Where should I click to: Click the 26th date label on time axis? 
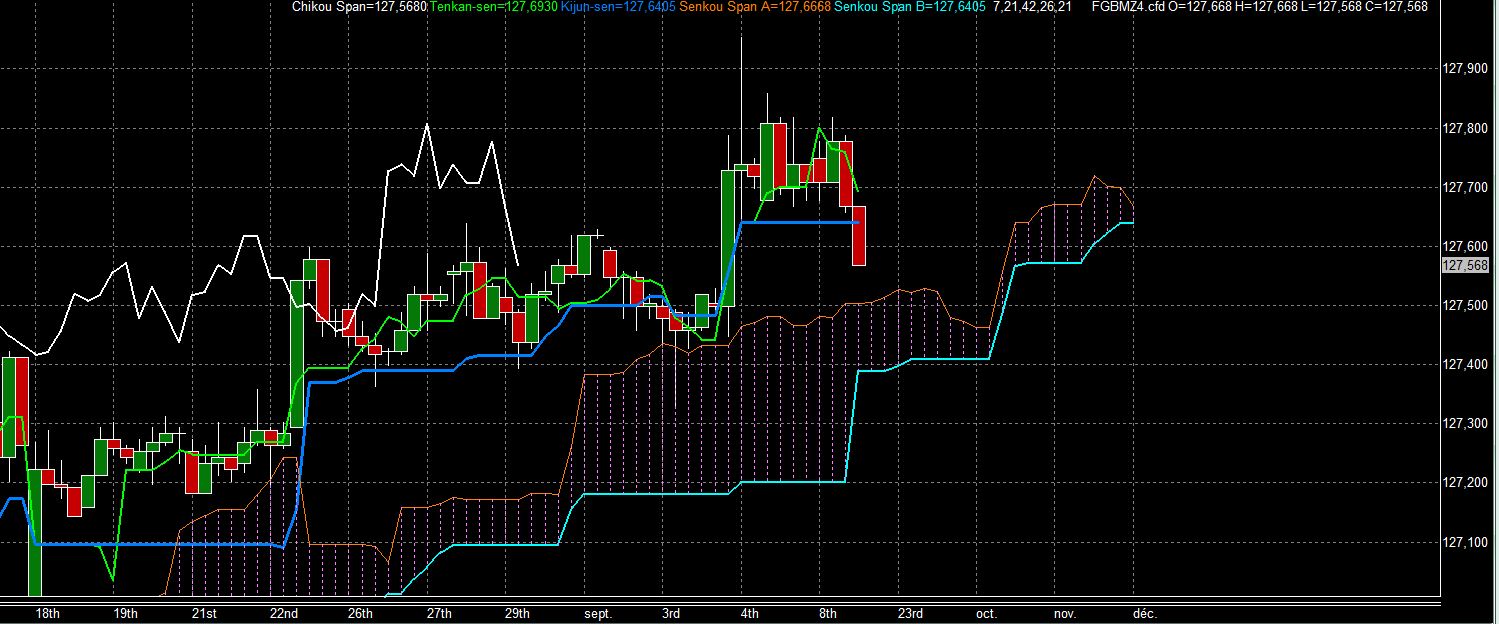point(360,613)
